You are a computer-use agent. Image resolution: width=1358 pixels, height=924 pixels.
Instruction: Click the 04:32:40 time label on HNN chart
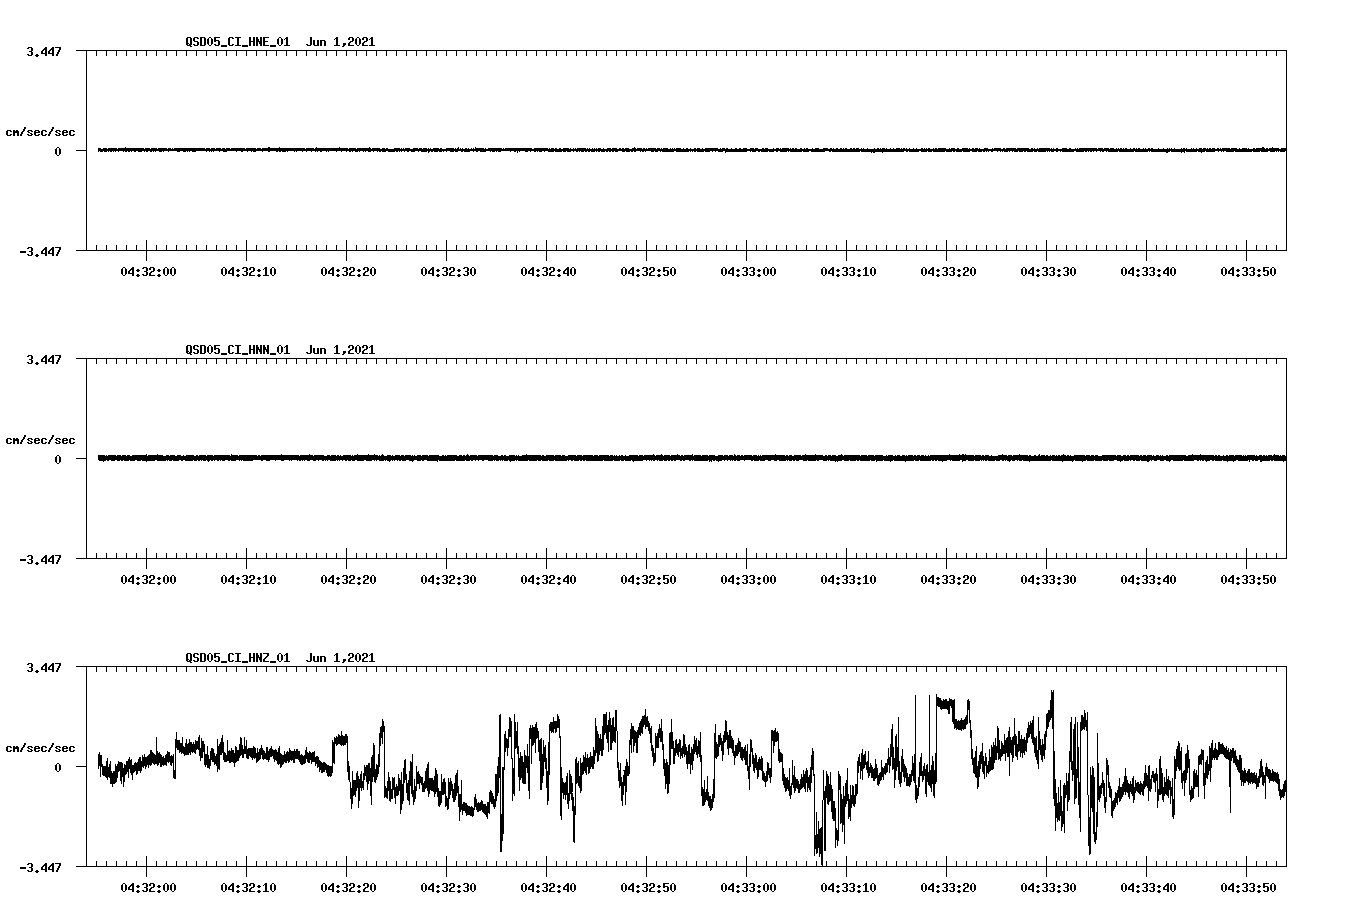click(548, 580)
